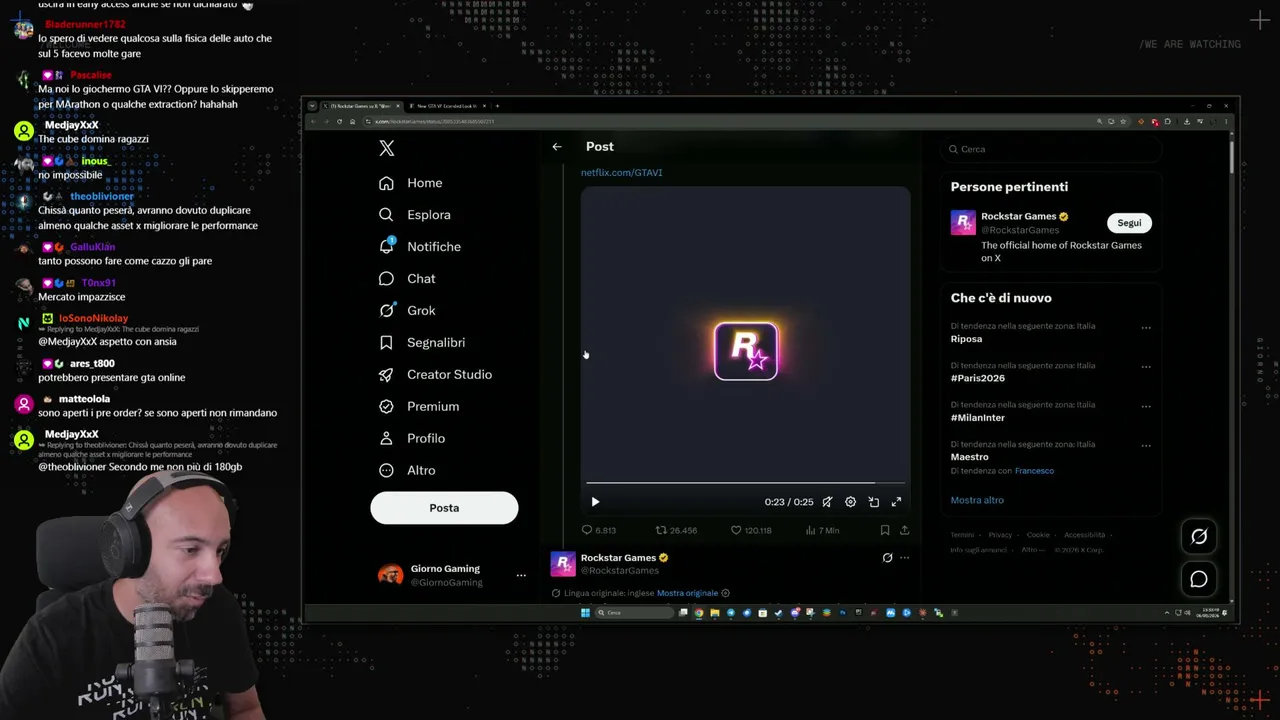
Task: View the 7 Mln views analytics
Action: (x=822, y=531)
